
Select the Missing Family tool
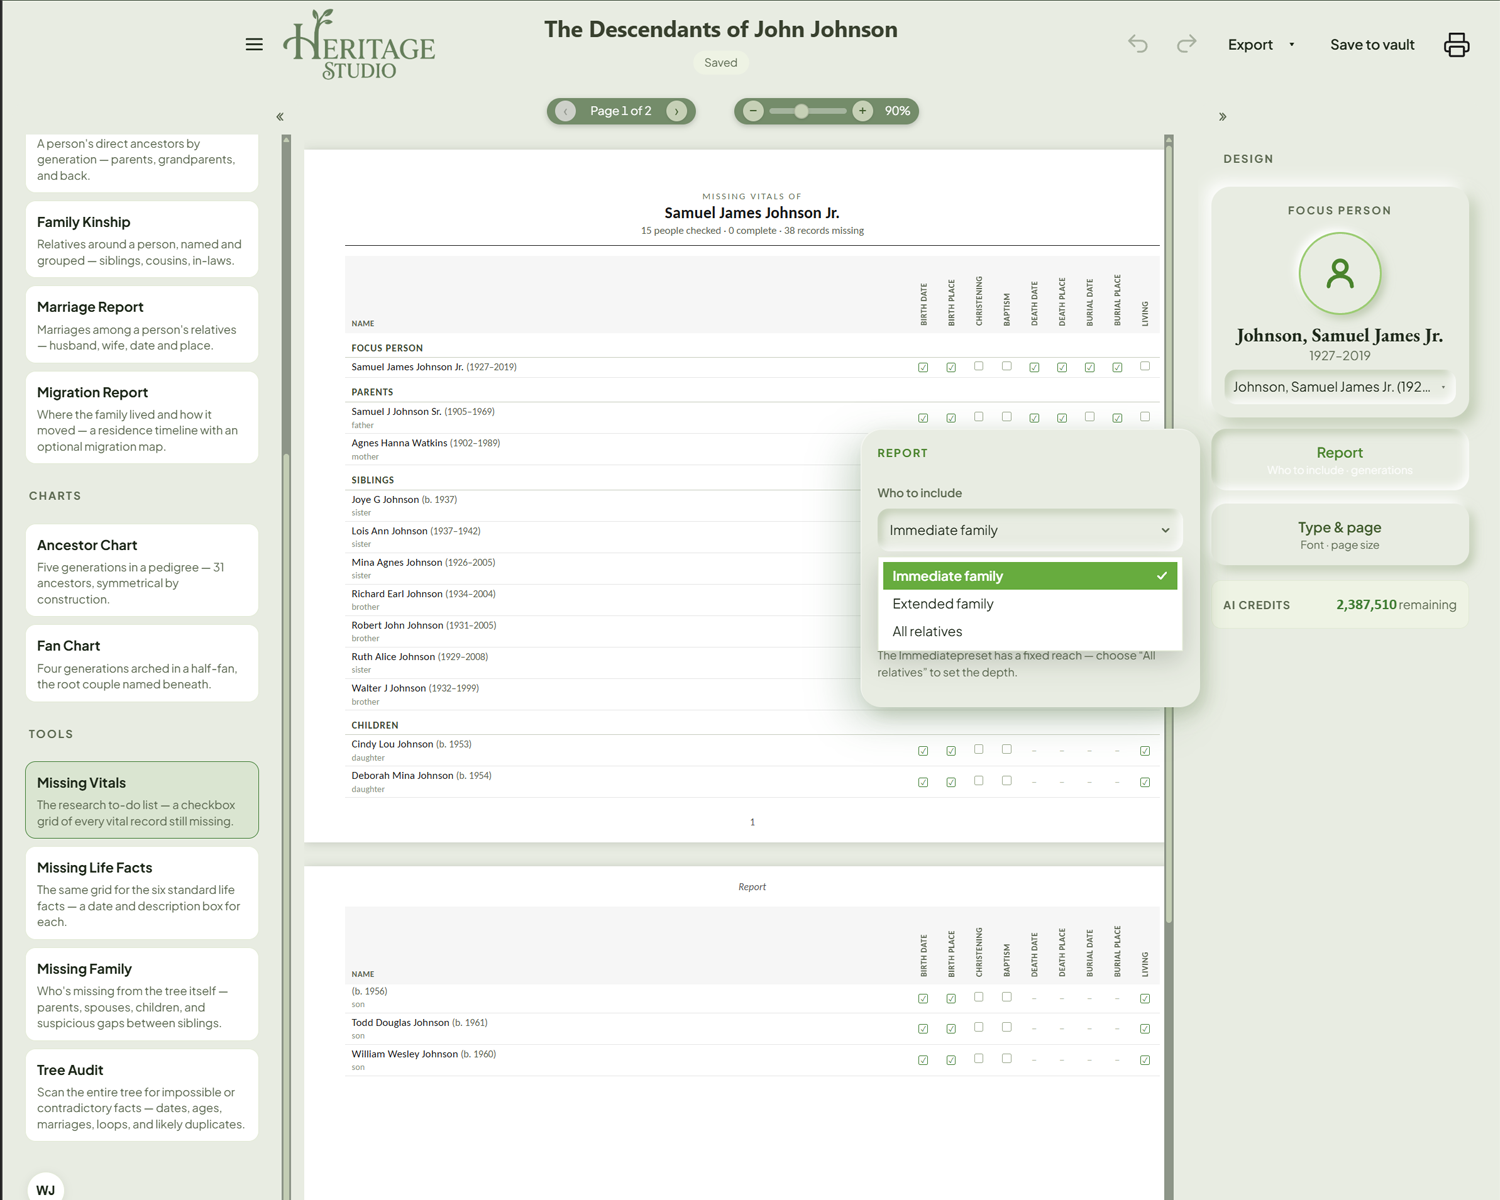[142, 994]
